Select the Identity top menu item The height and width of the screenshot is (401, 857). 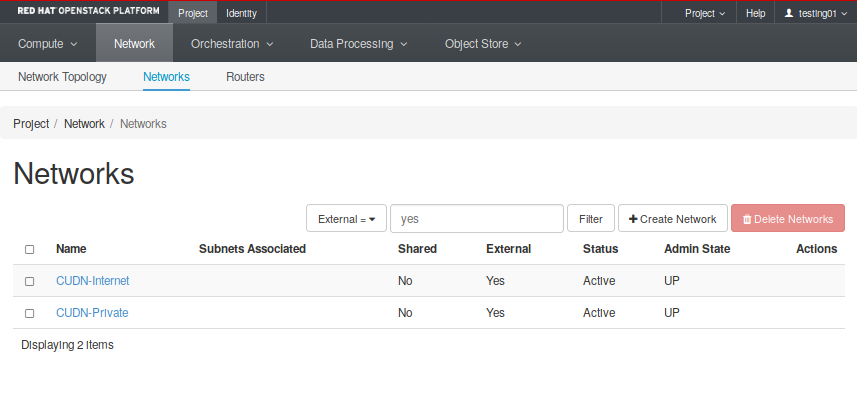tap(241, 13)
